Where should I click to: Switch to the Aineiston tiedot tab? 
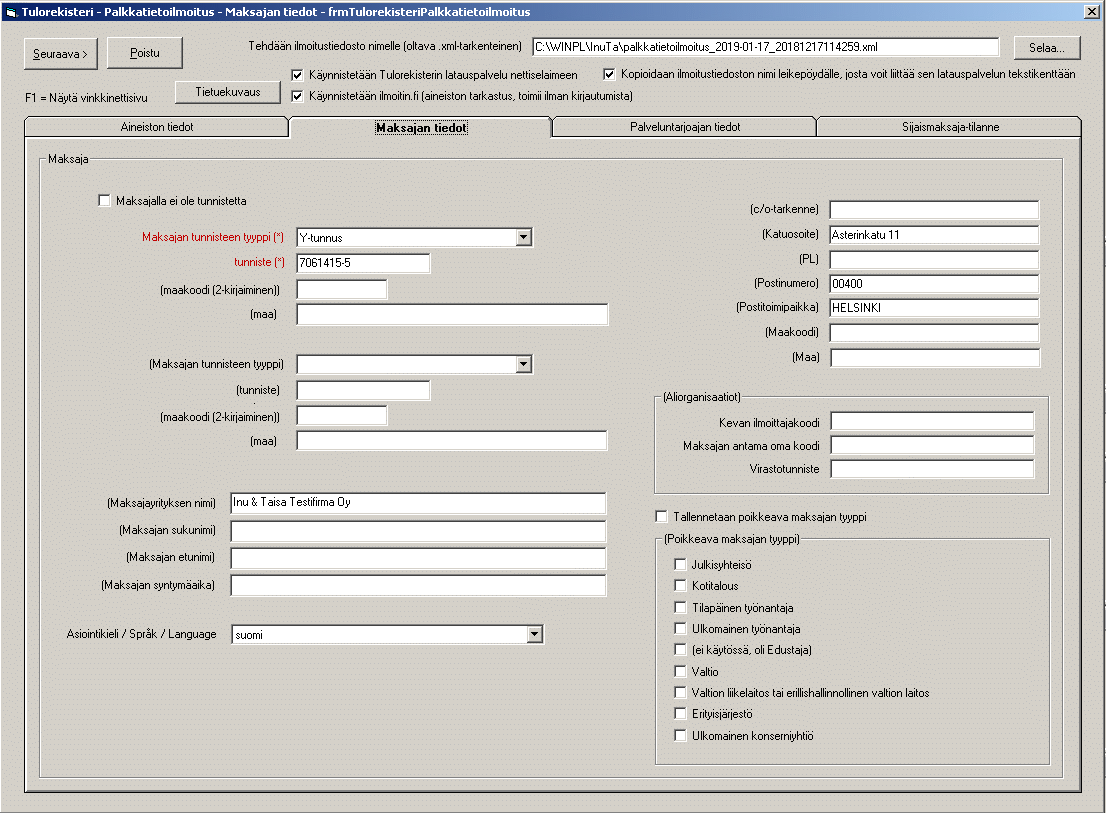pyautogui.click(x=156, y=127)
